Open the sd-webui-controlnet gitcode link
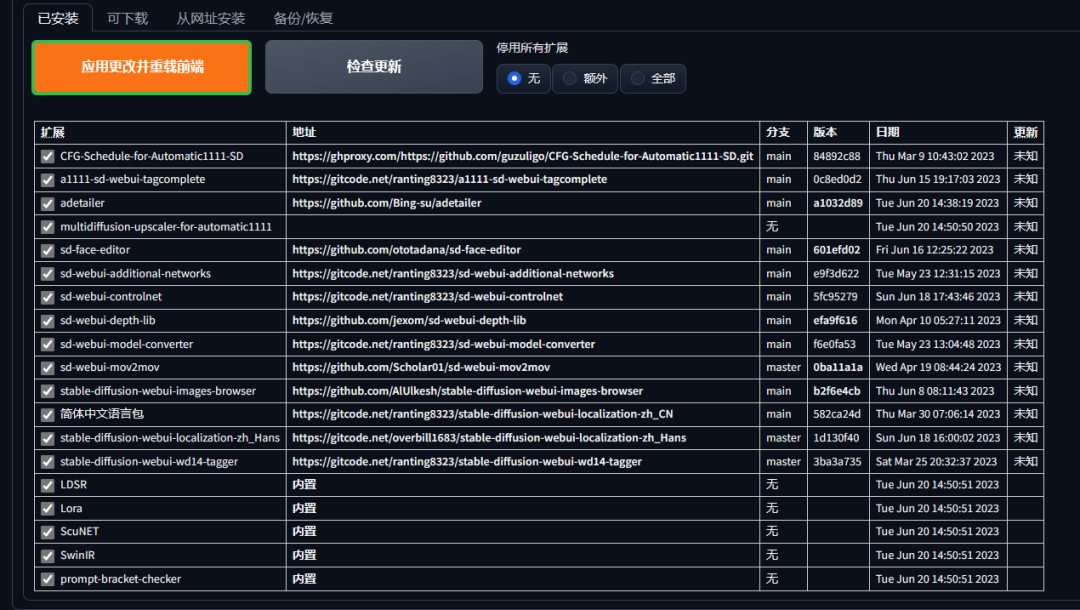The width and height of the screenshot is (1080, 610). pos(427,297)
